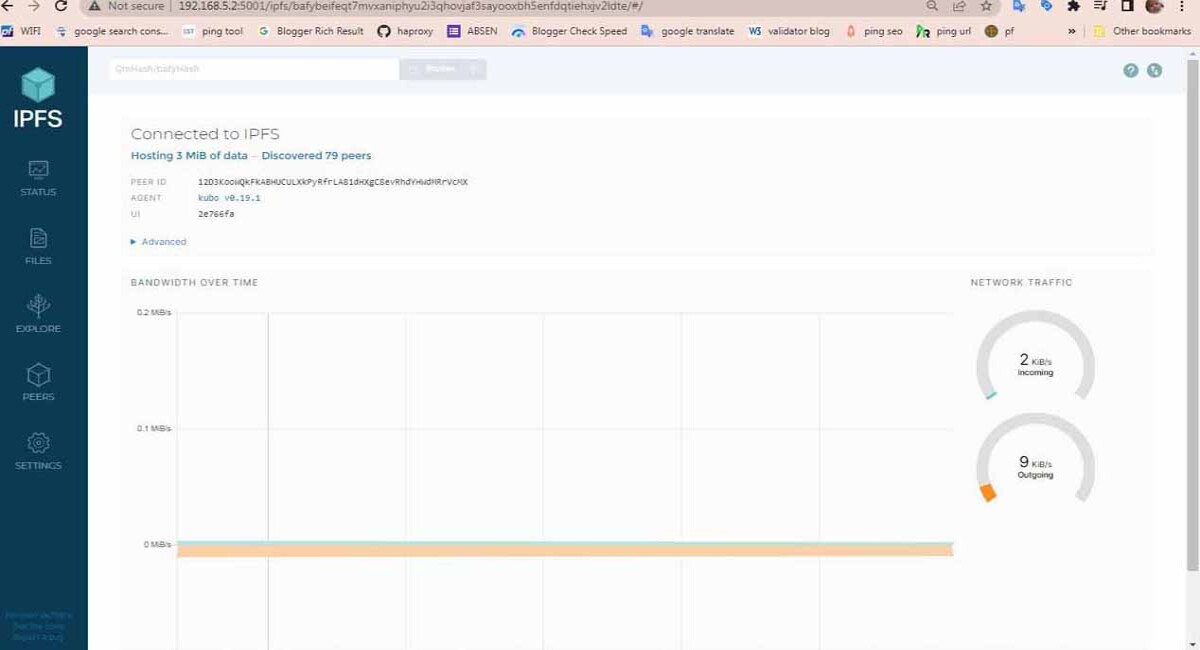Image resolution: width=1200 pixels, height=650 pixels.
Task: Click the kubo v0.19.1 agent link
Action: (229, 198)
